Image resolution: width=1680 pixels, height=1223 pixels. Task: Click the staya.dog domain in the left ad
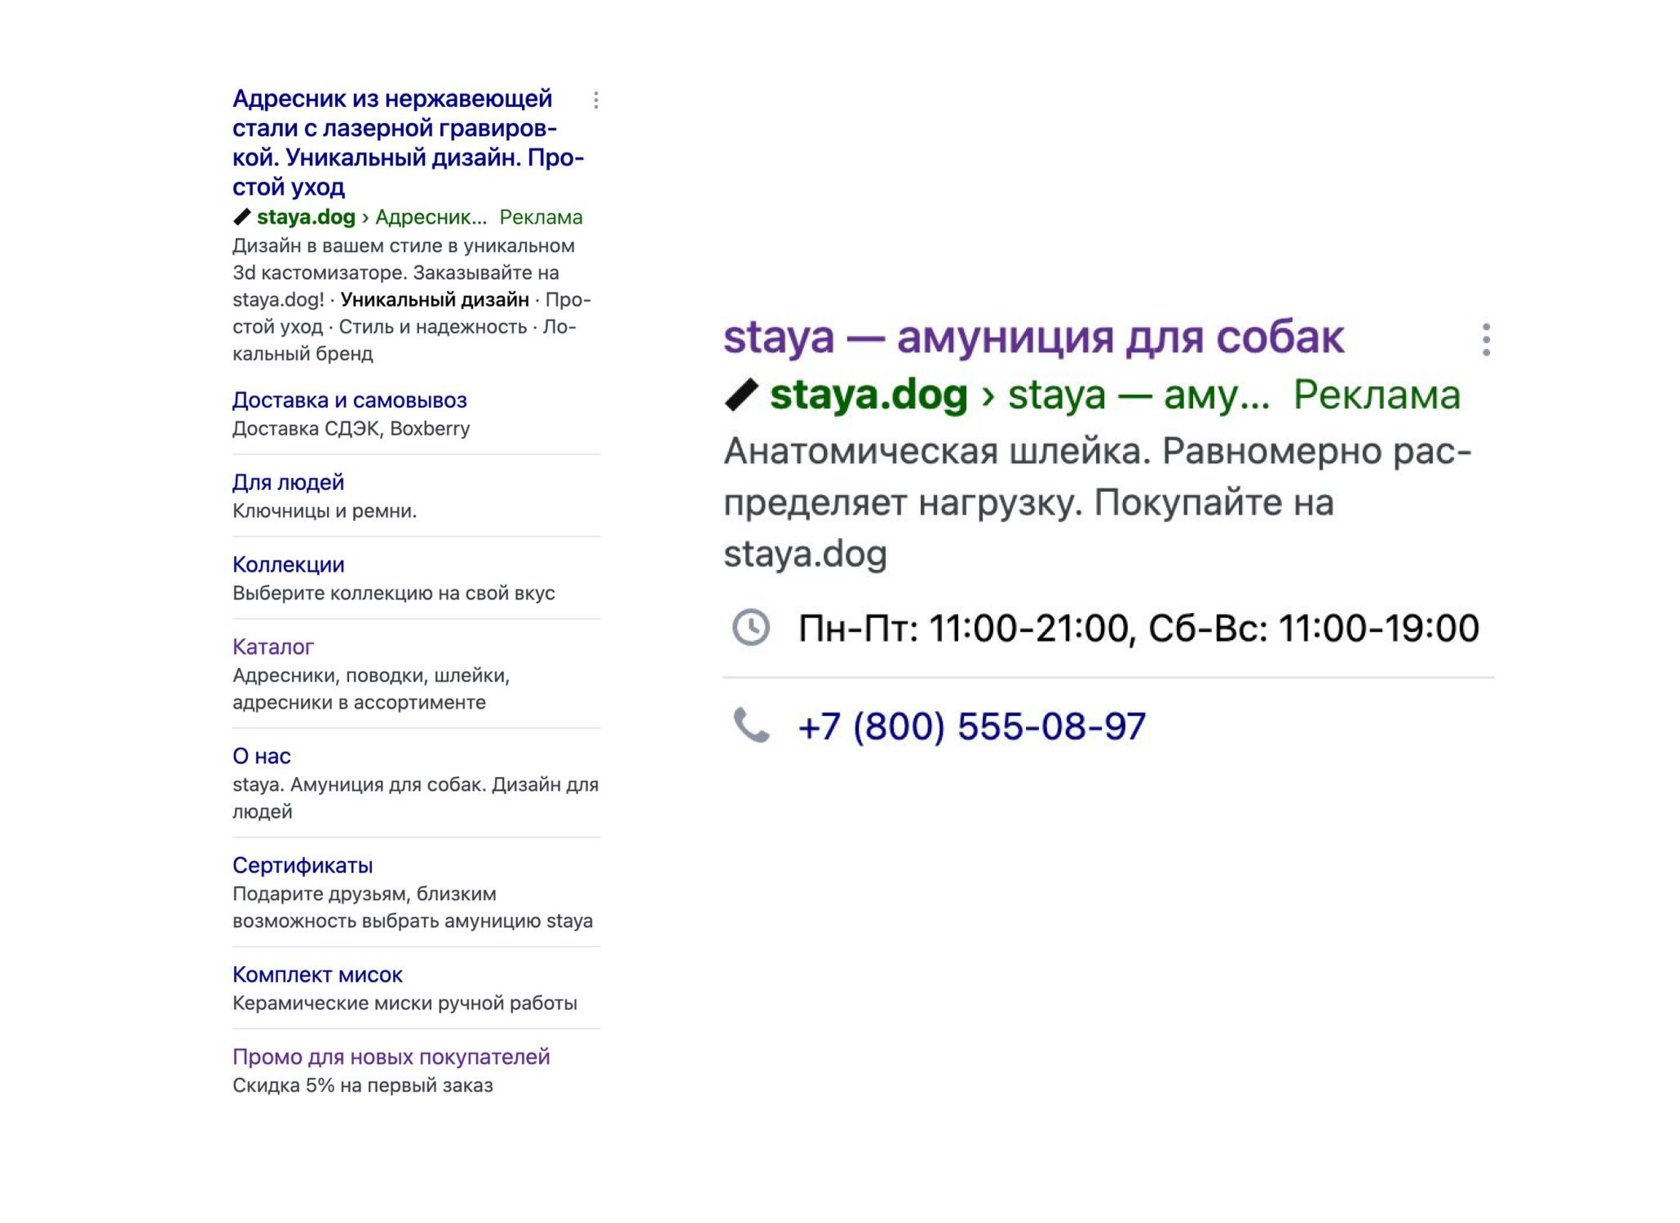pyautogui.click(x=306, y=217)
